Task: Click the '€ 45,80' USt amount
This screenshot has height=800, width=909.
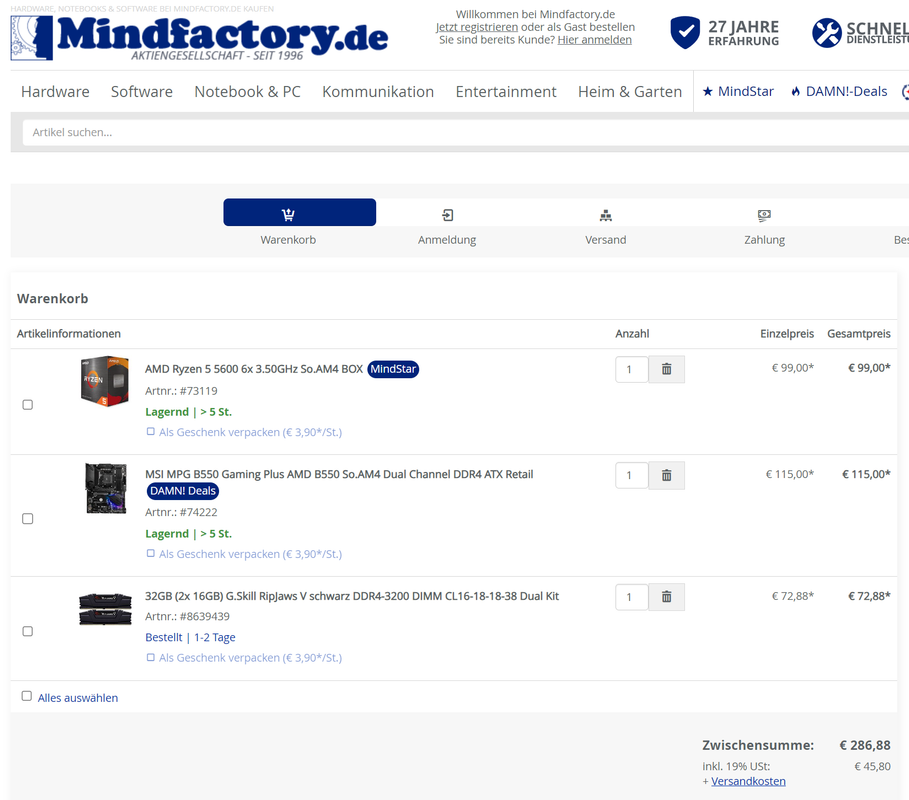Action: (x=872, y=766)
